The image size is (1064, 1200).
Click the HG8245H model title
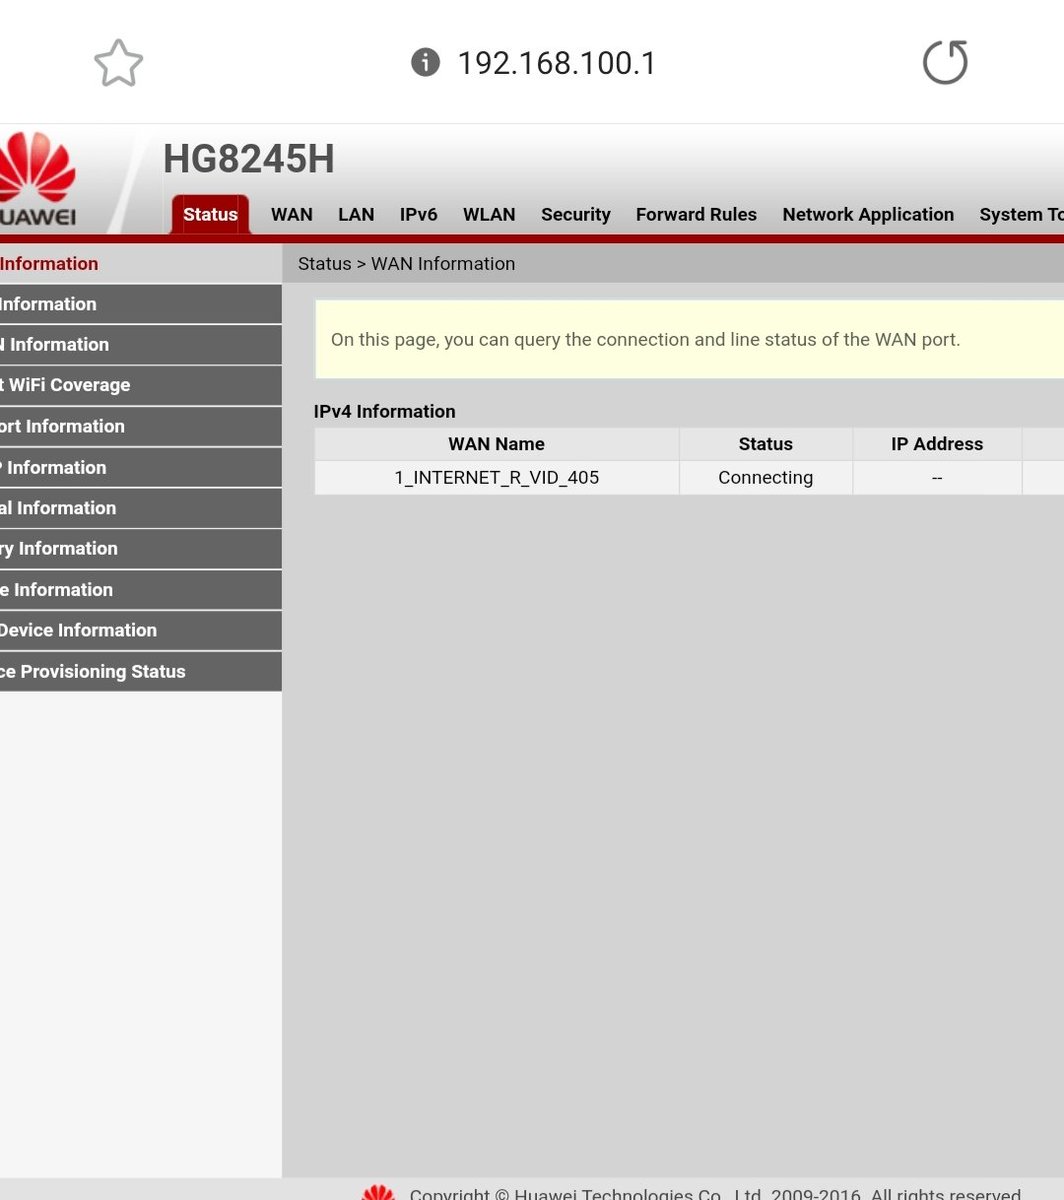tap(249, 159)
